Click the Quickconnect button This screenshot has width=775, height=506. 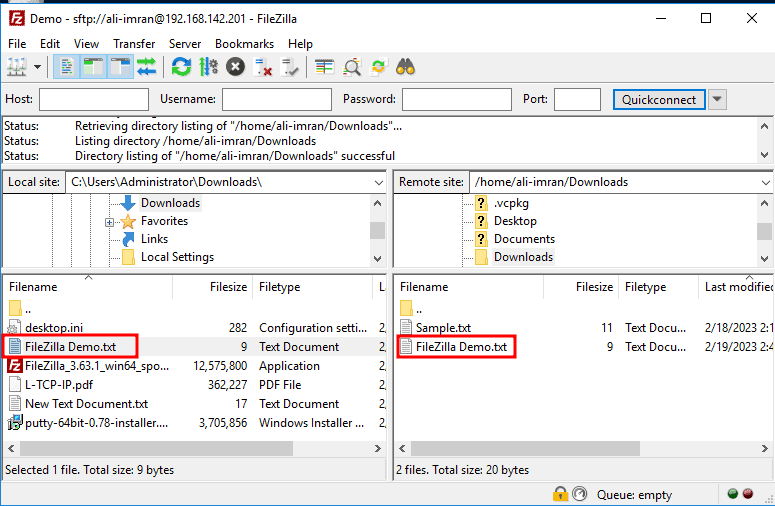click(659, 100)
